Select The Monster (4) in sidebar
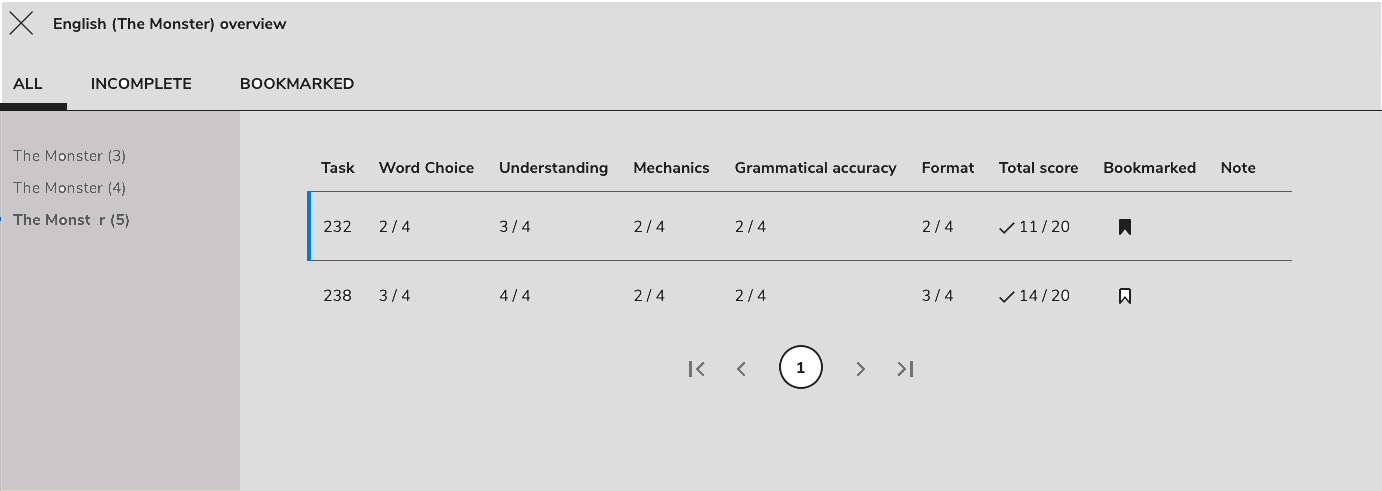 tap(70, 188)
